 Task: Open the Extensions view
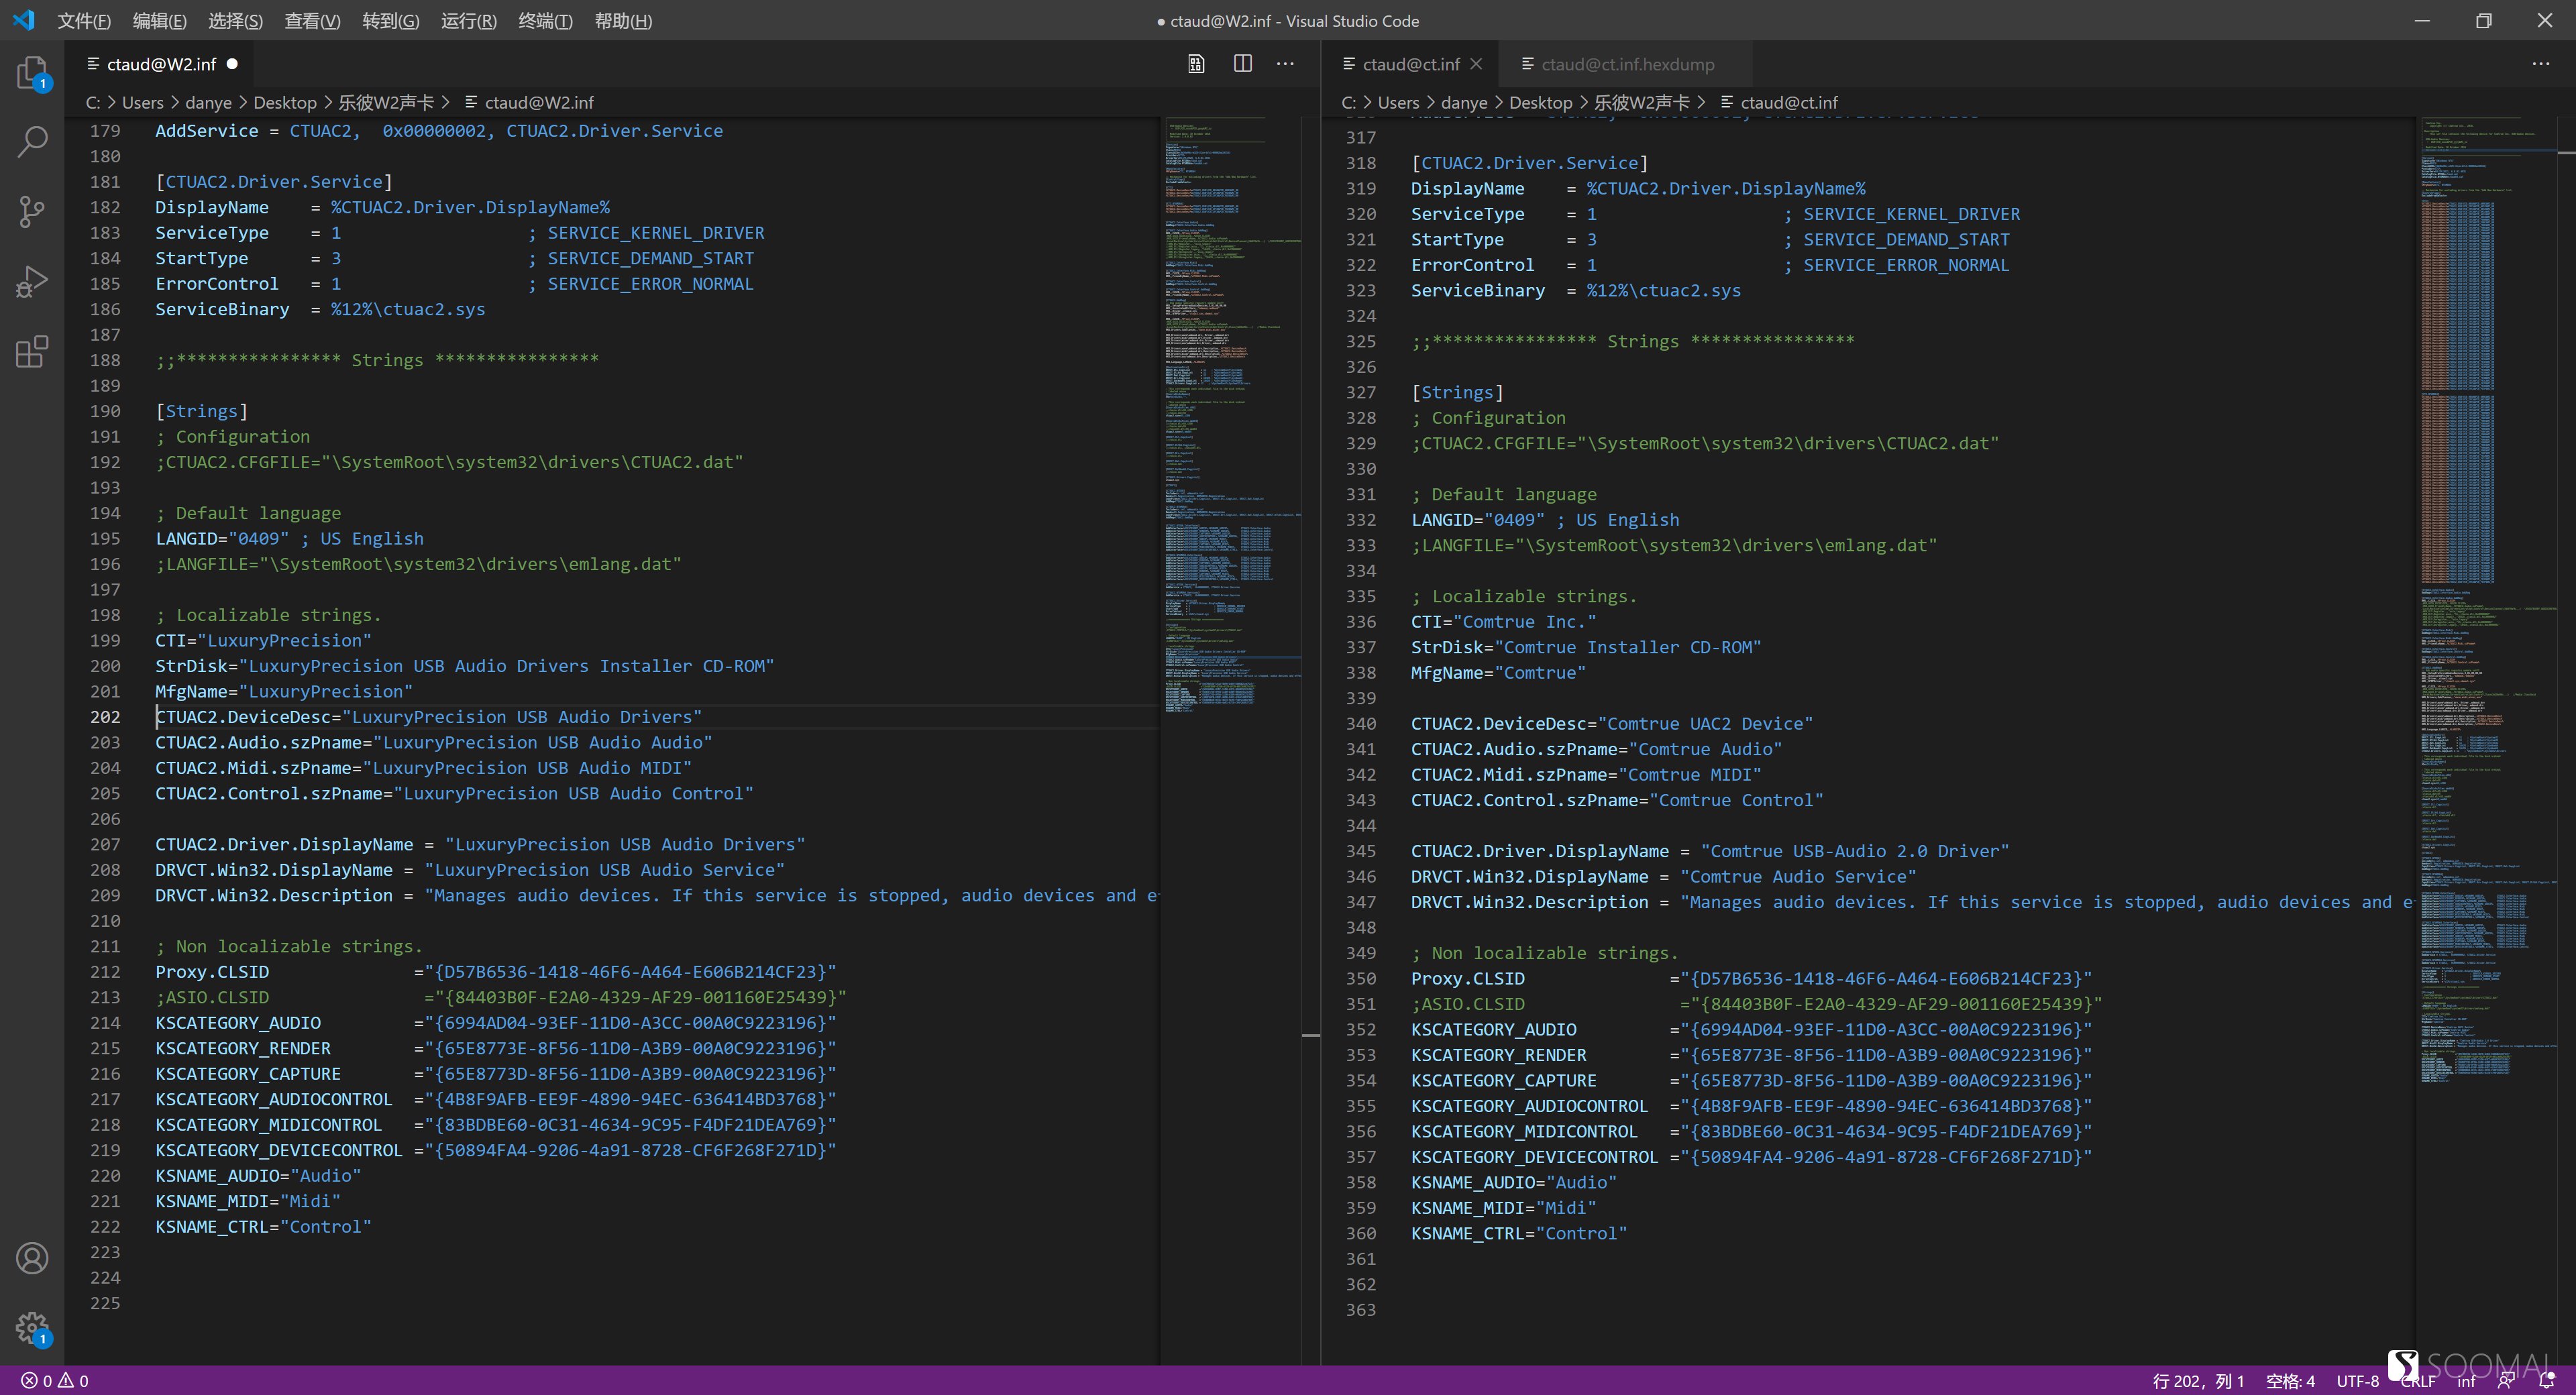coord(32,351)
